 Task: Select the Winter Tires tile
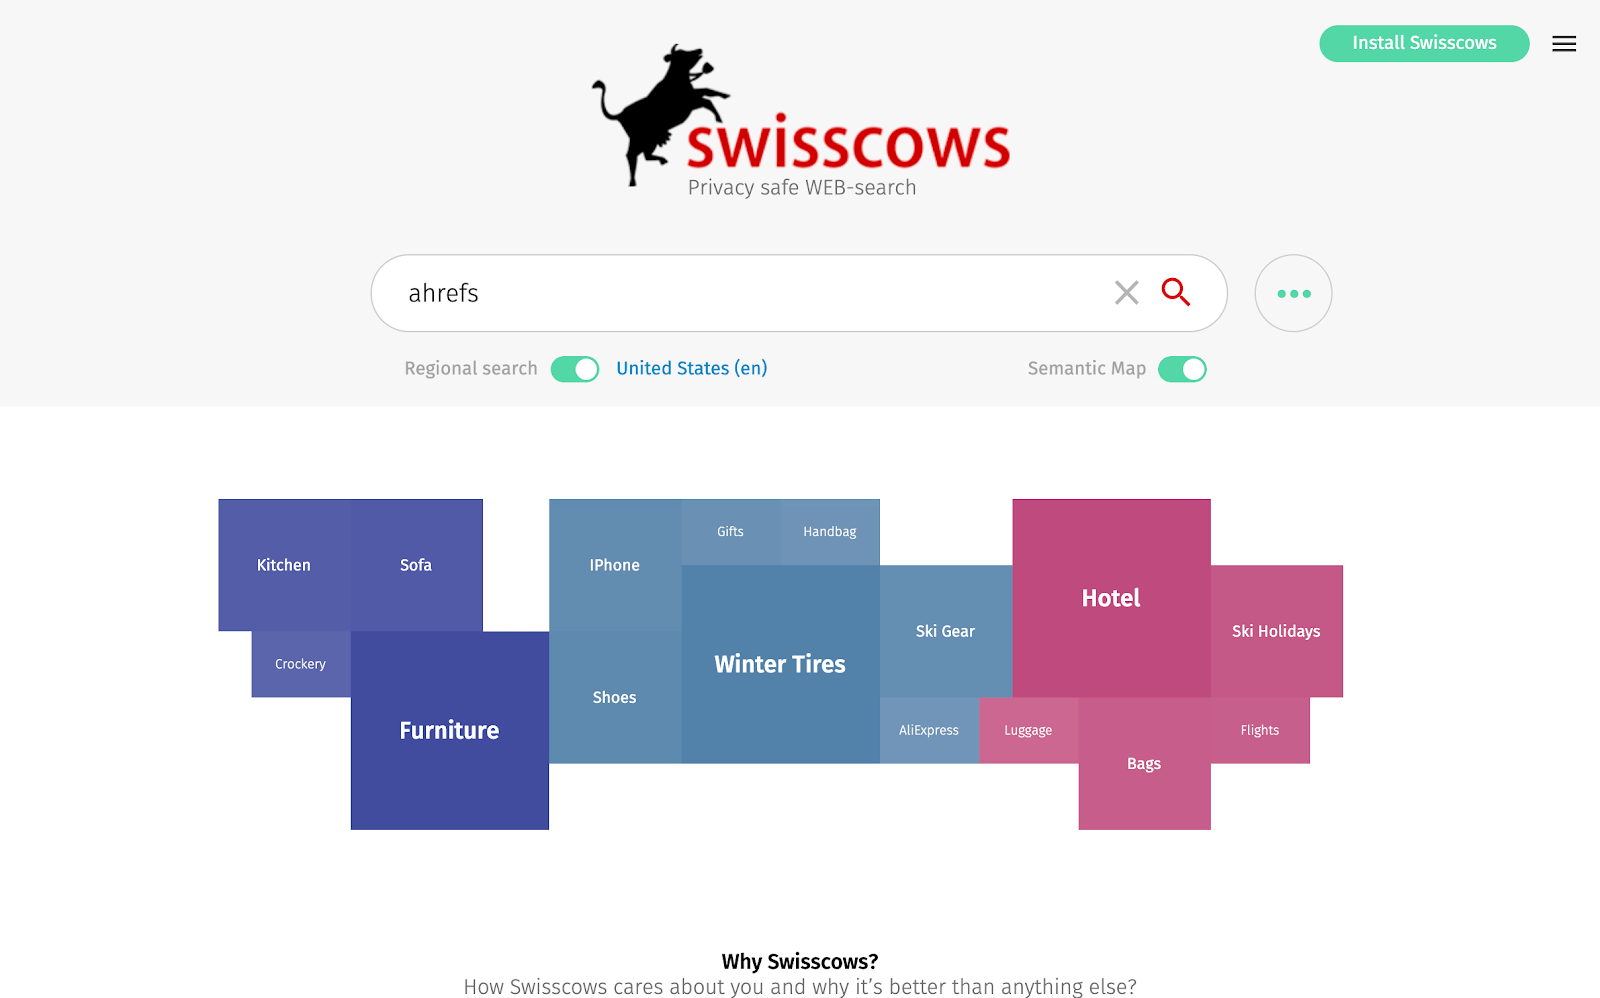[780, 664]
